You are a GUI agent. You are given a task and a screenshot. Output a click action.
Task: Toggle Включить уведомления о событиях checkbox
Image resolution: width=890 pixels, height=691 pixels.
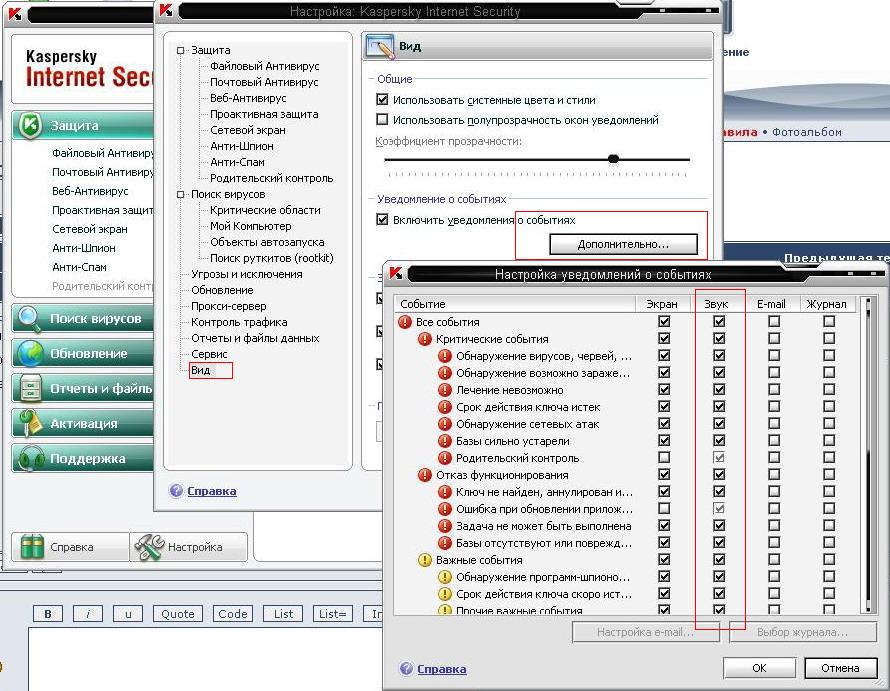point(382,220)
